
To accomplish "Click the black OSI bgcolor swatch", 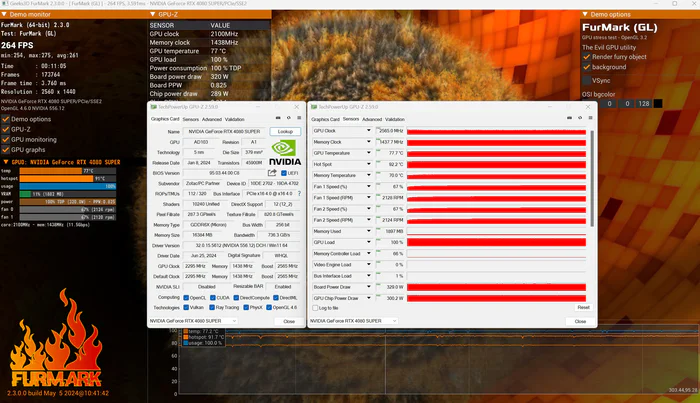I will (x=658, y=104).
